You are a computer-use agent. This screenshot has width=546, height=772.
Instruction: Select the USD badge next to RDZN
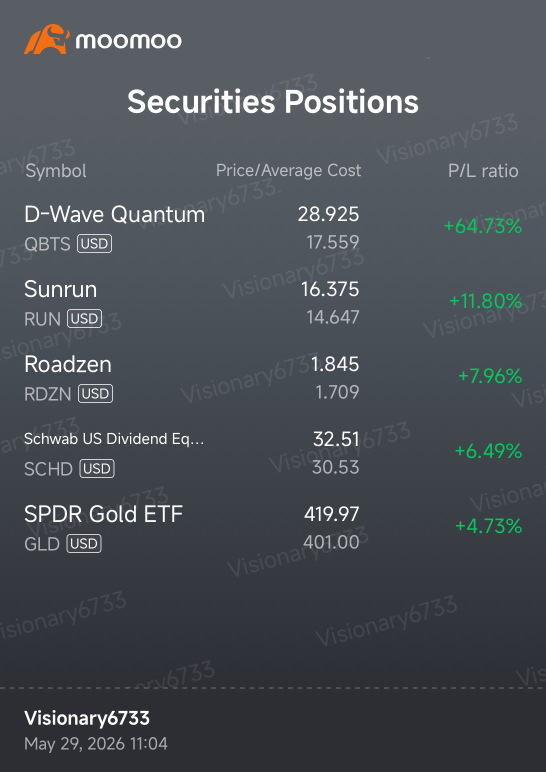96,393
